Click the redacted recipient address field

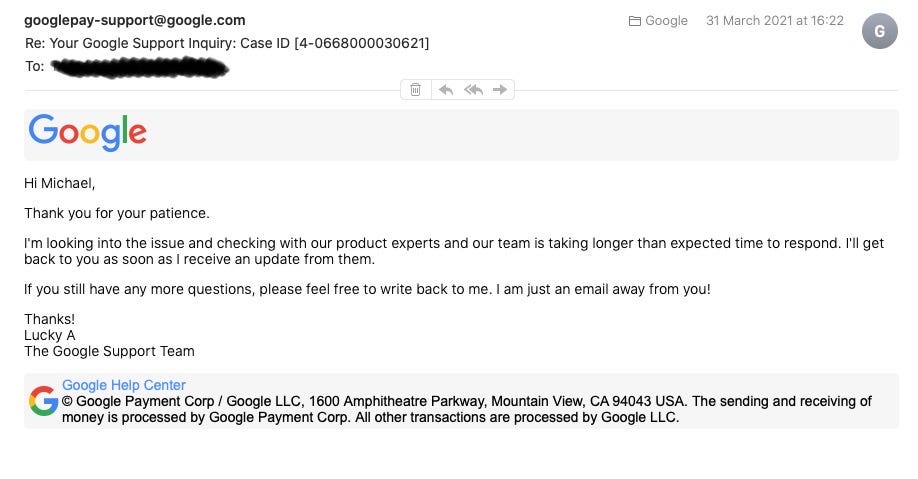click(139, 67)
